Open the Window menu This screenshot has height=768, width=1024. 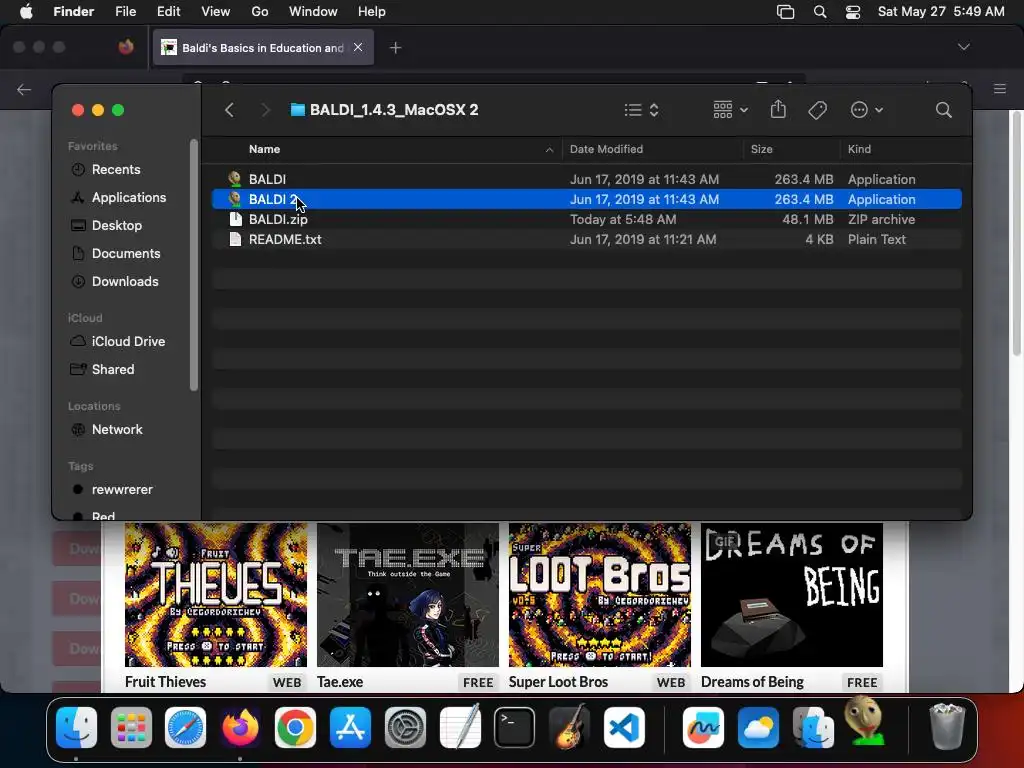313,12
